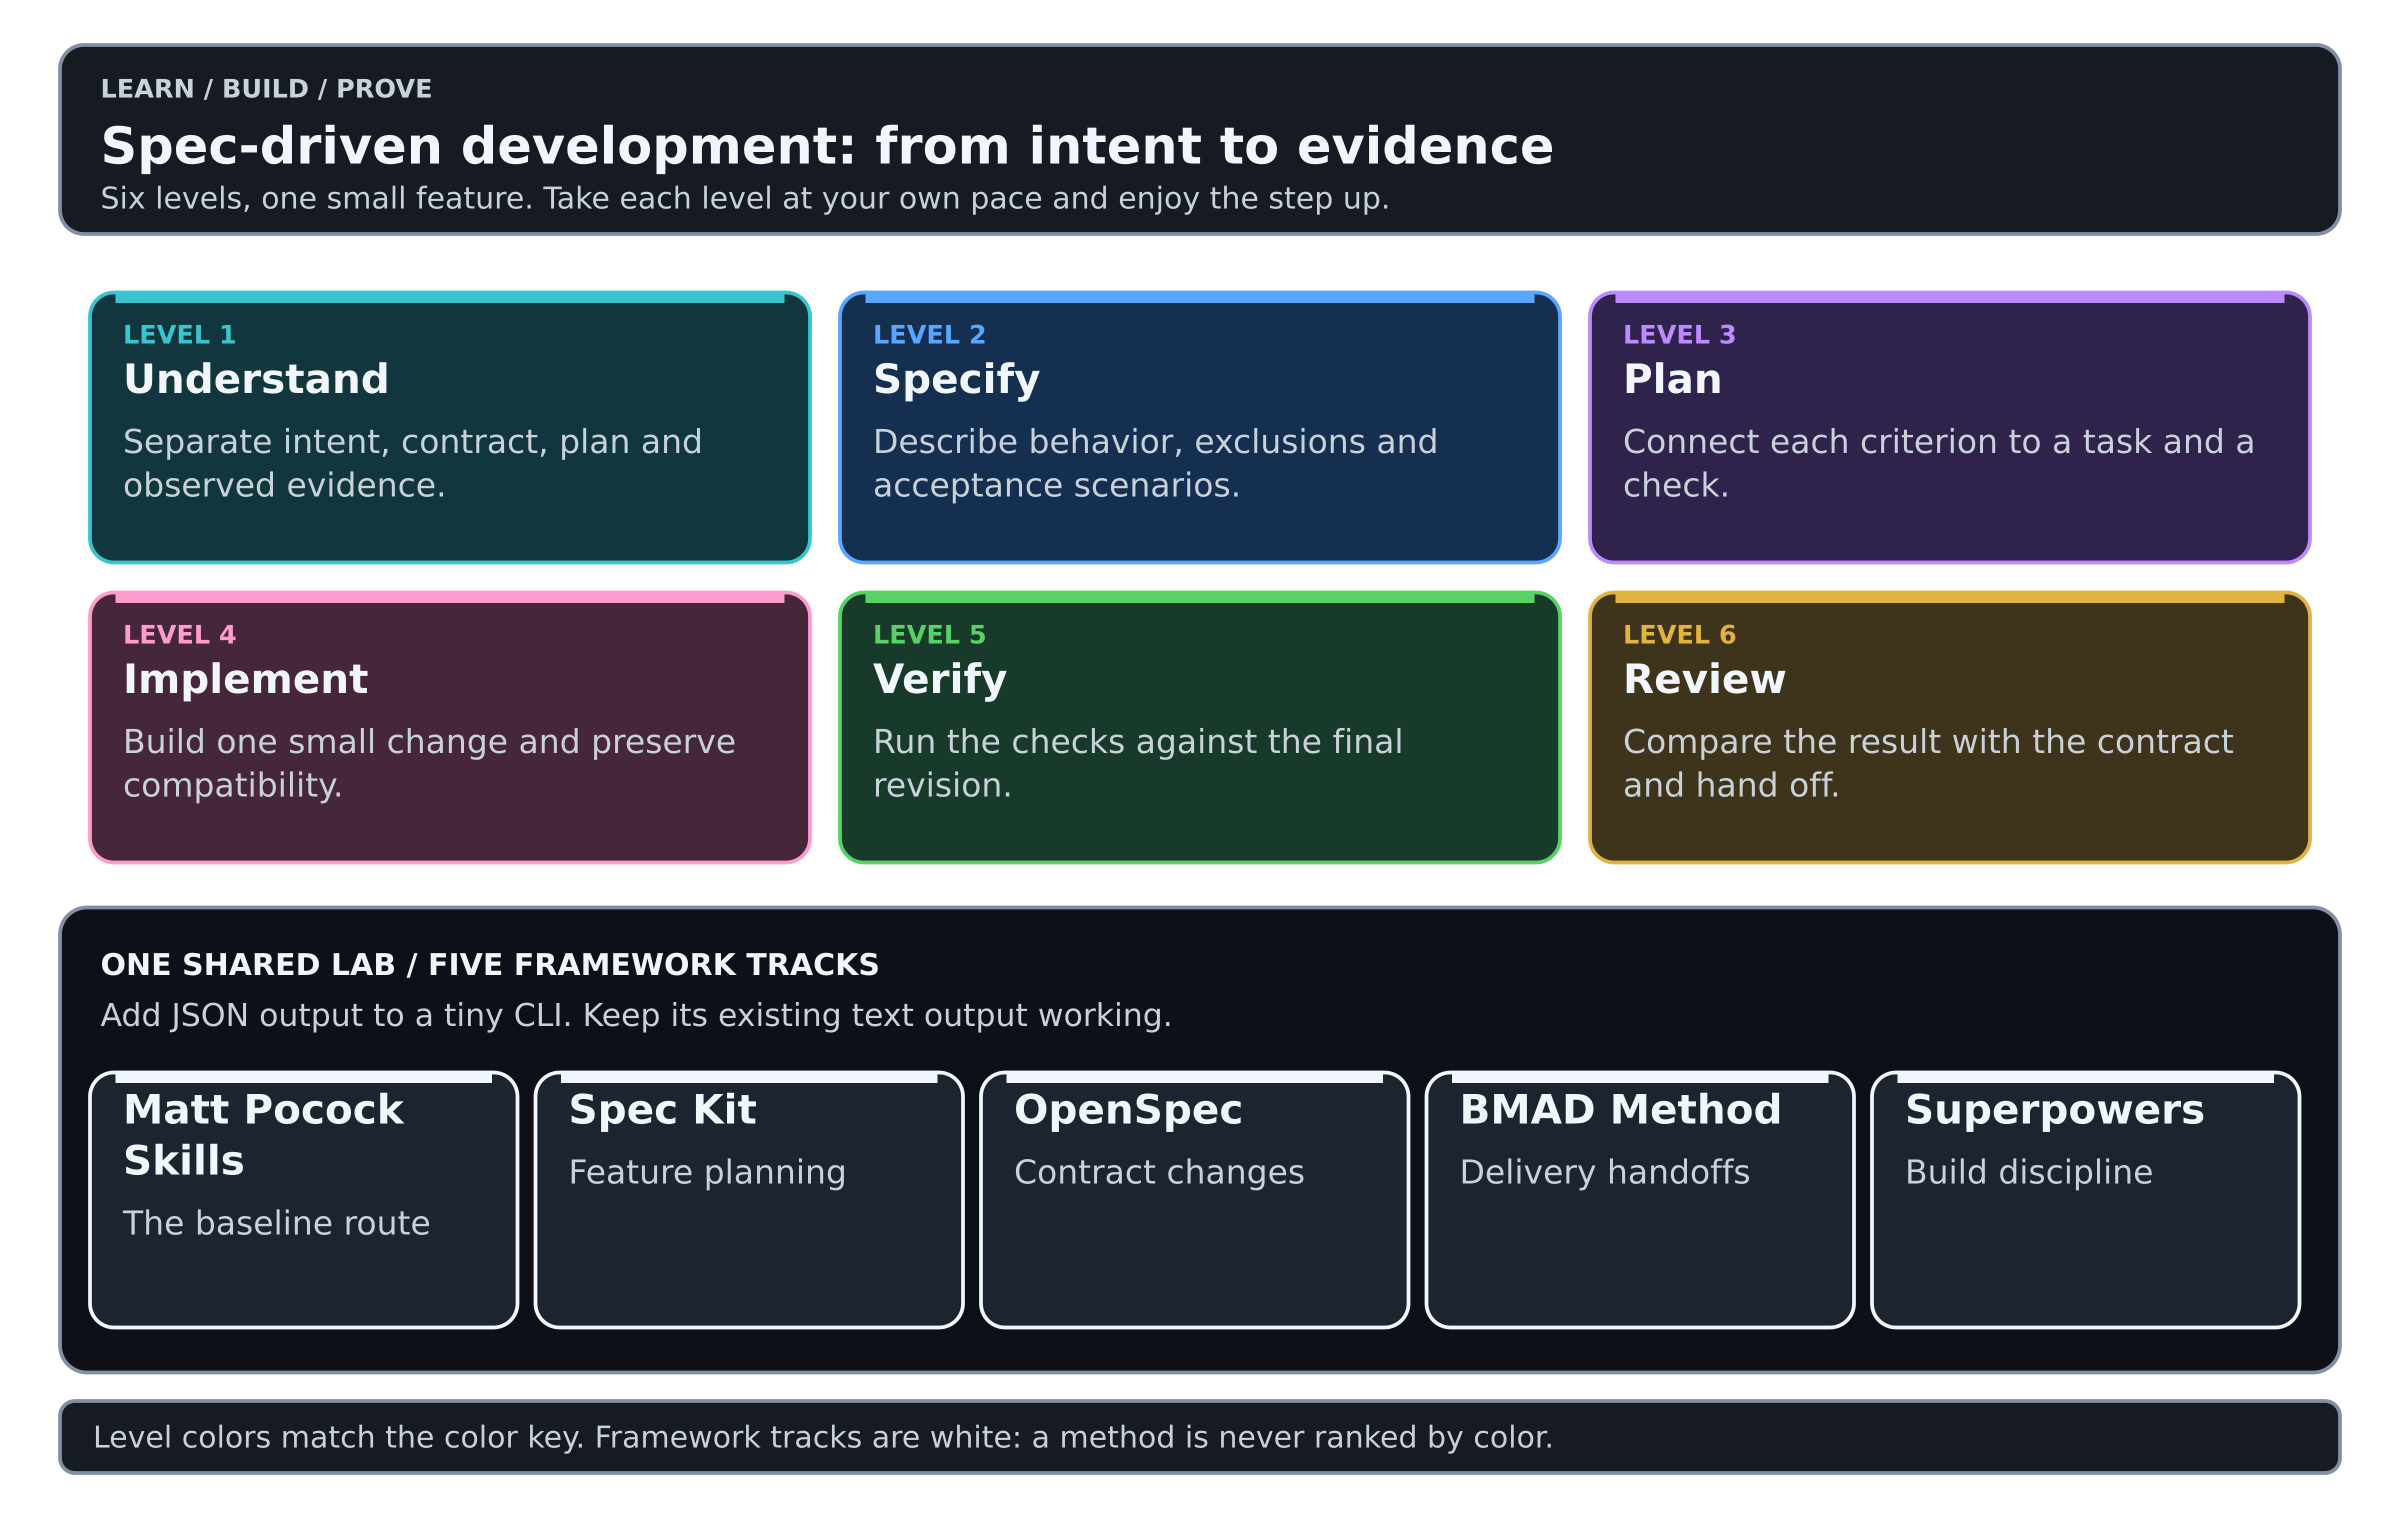Click the 'Feature planning' caption

pyautogui.click(x=707, y=1172)
